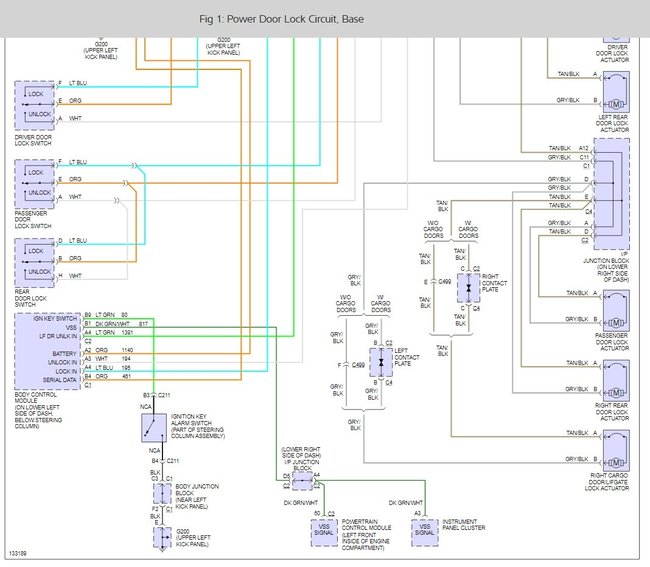This screenshot has height=567, width=650.
Task: Click the 'E C499' connector label
Action: 437,282
